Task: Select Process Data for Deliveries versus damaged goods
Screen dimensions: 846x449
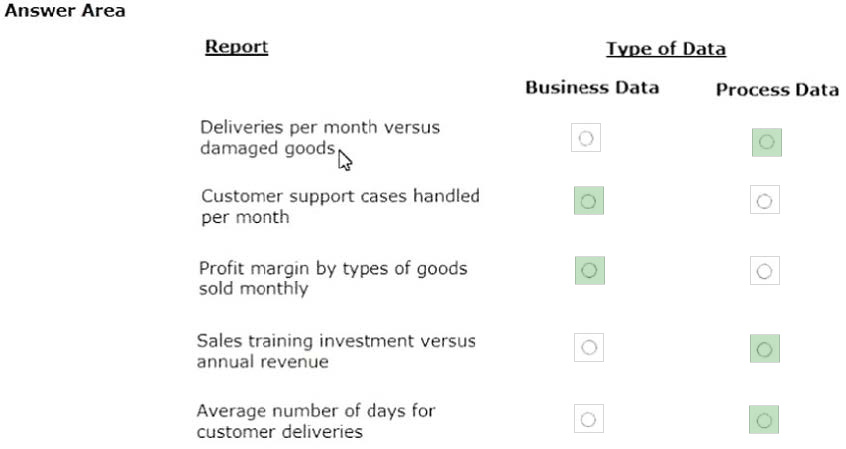Action: pyautogui.click(x=766, y=143)
